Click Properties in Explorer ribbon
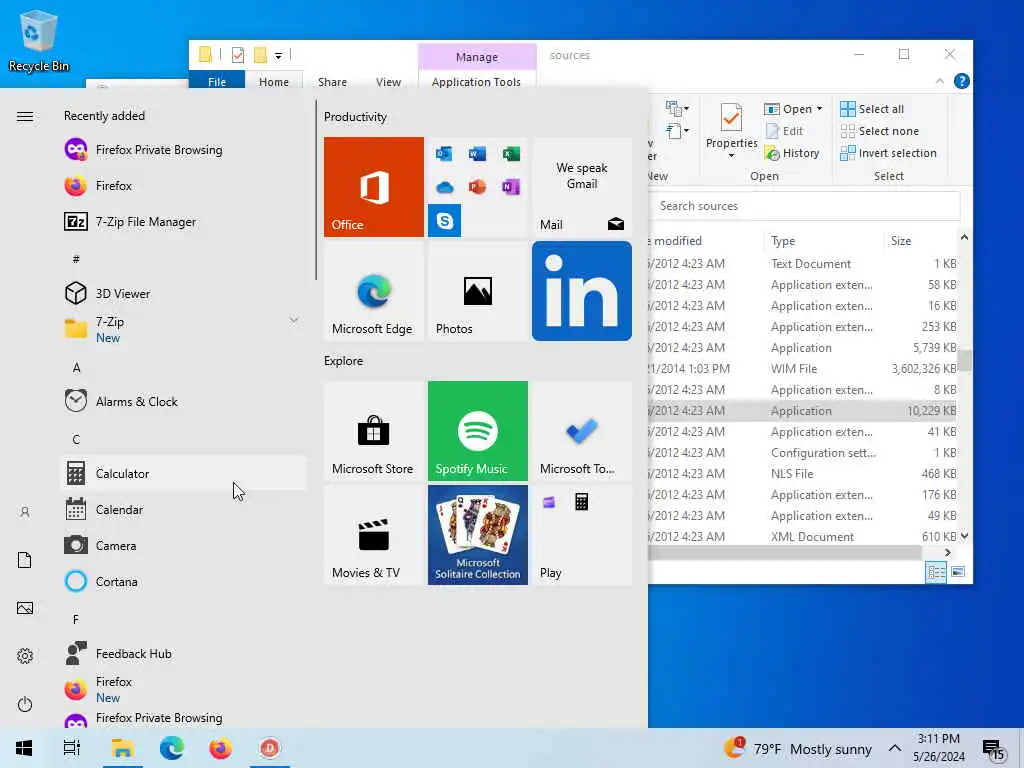 (731, 131)
